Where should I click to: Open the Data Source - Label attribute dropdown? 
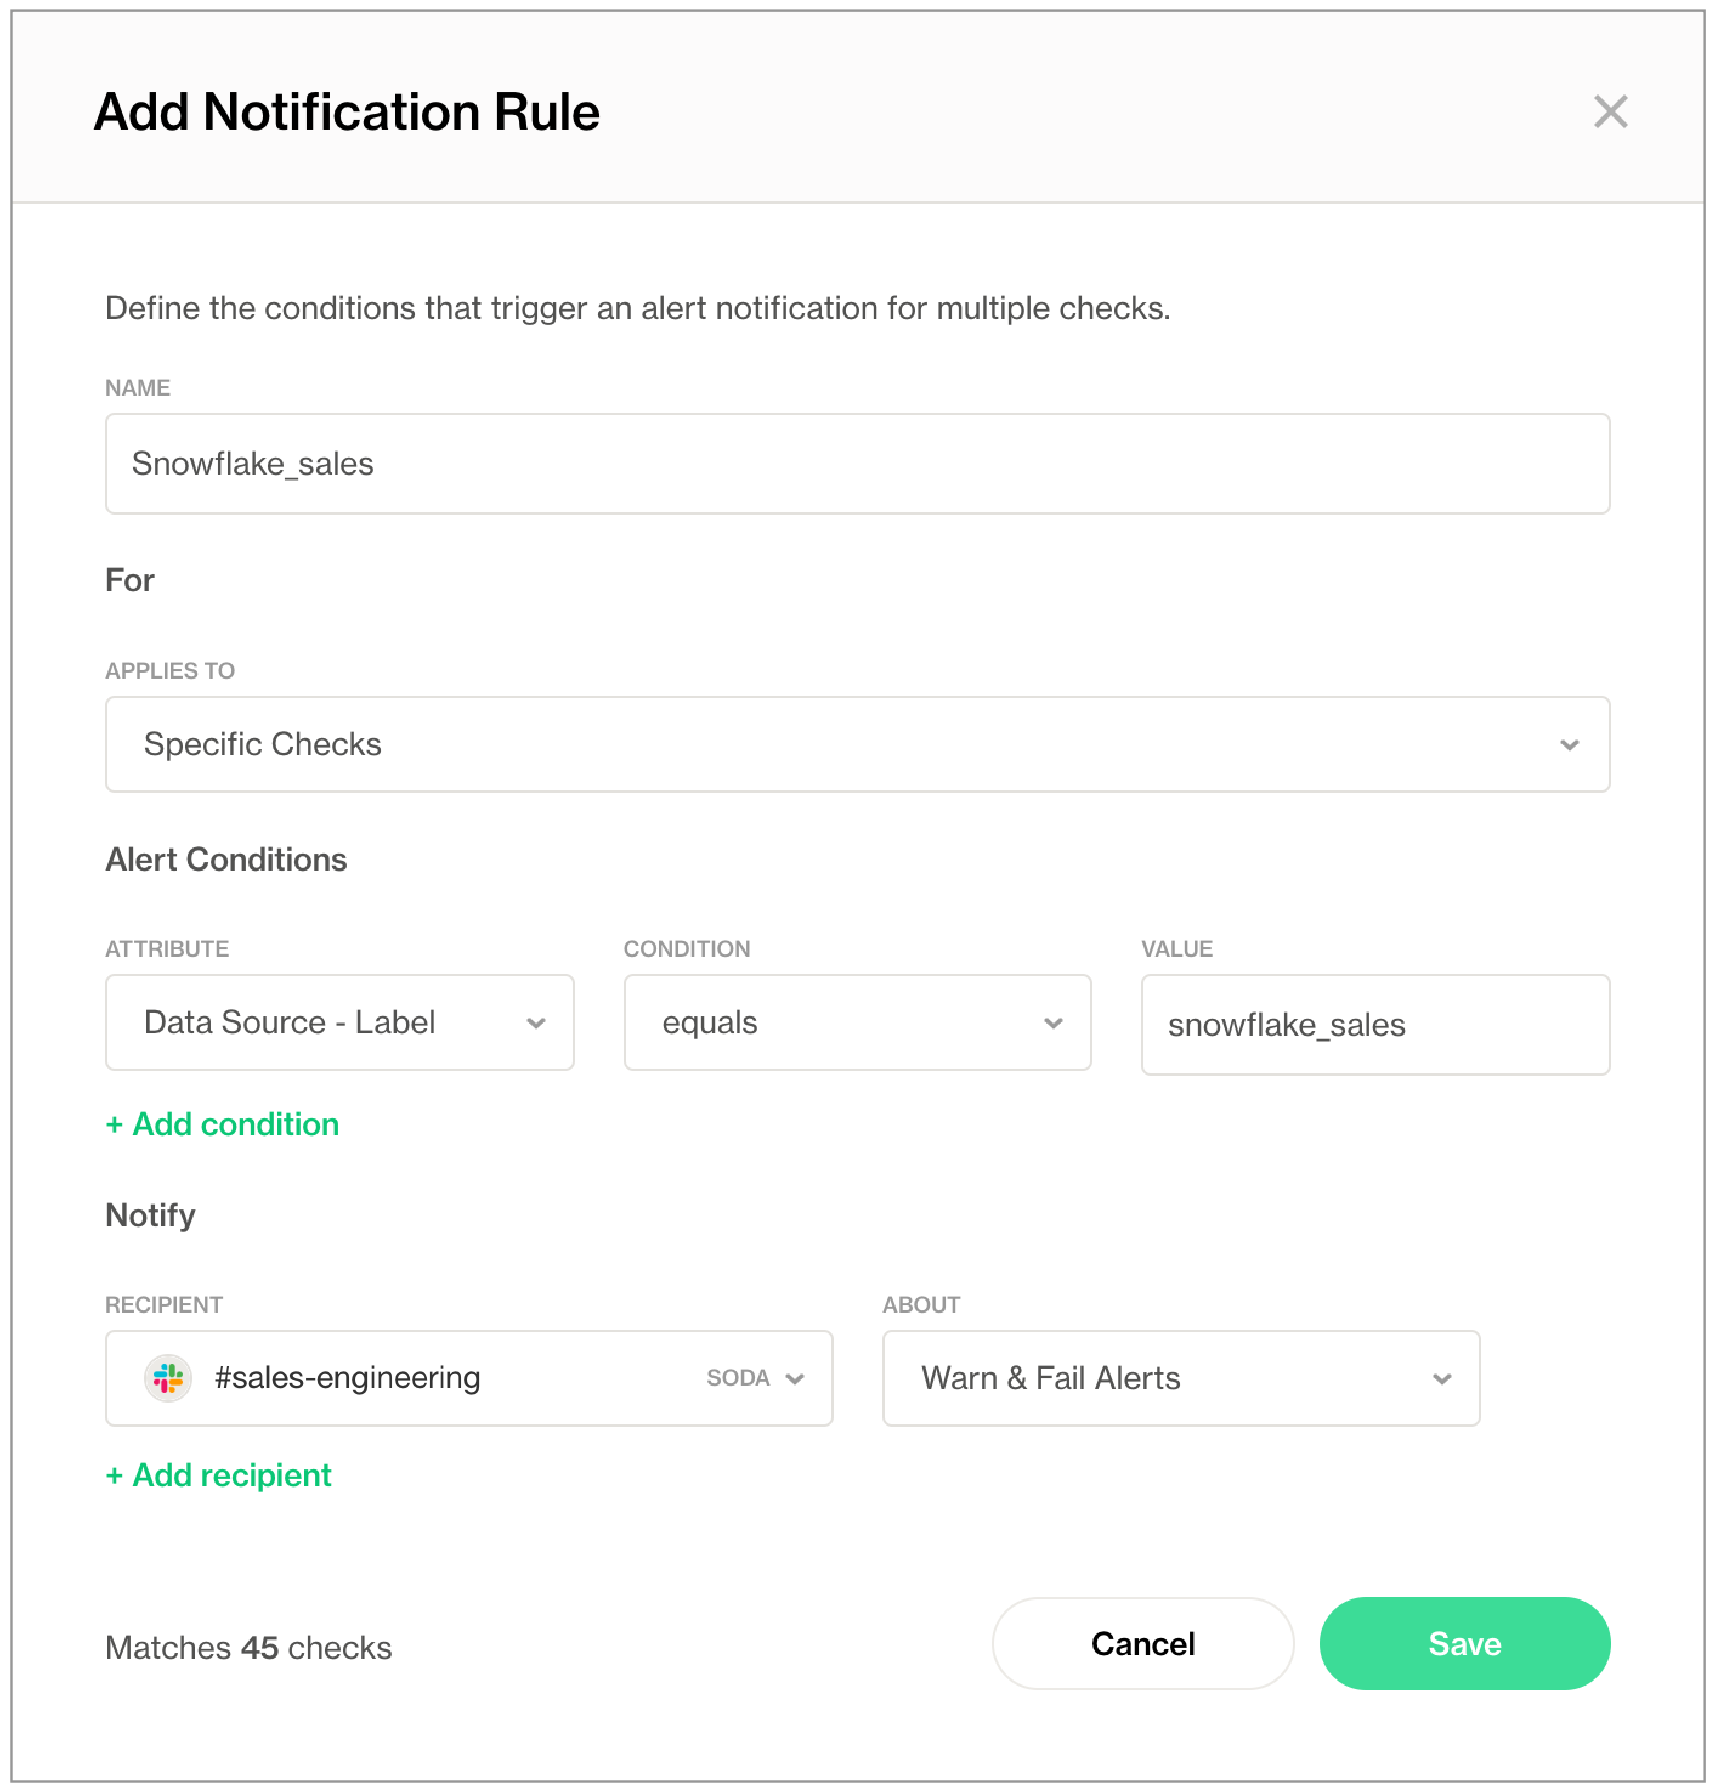click(x=338, y=1023)
